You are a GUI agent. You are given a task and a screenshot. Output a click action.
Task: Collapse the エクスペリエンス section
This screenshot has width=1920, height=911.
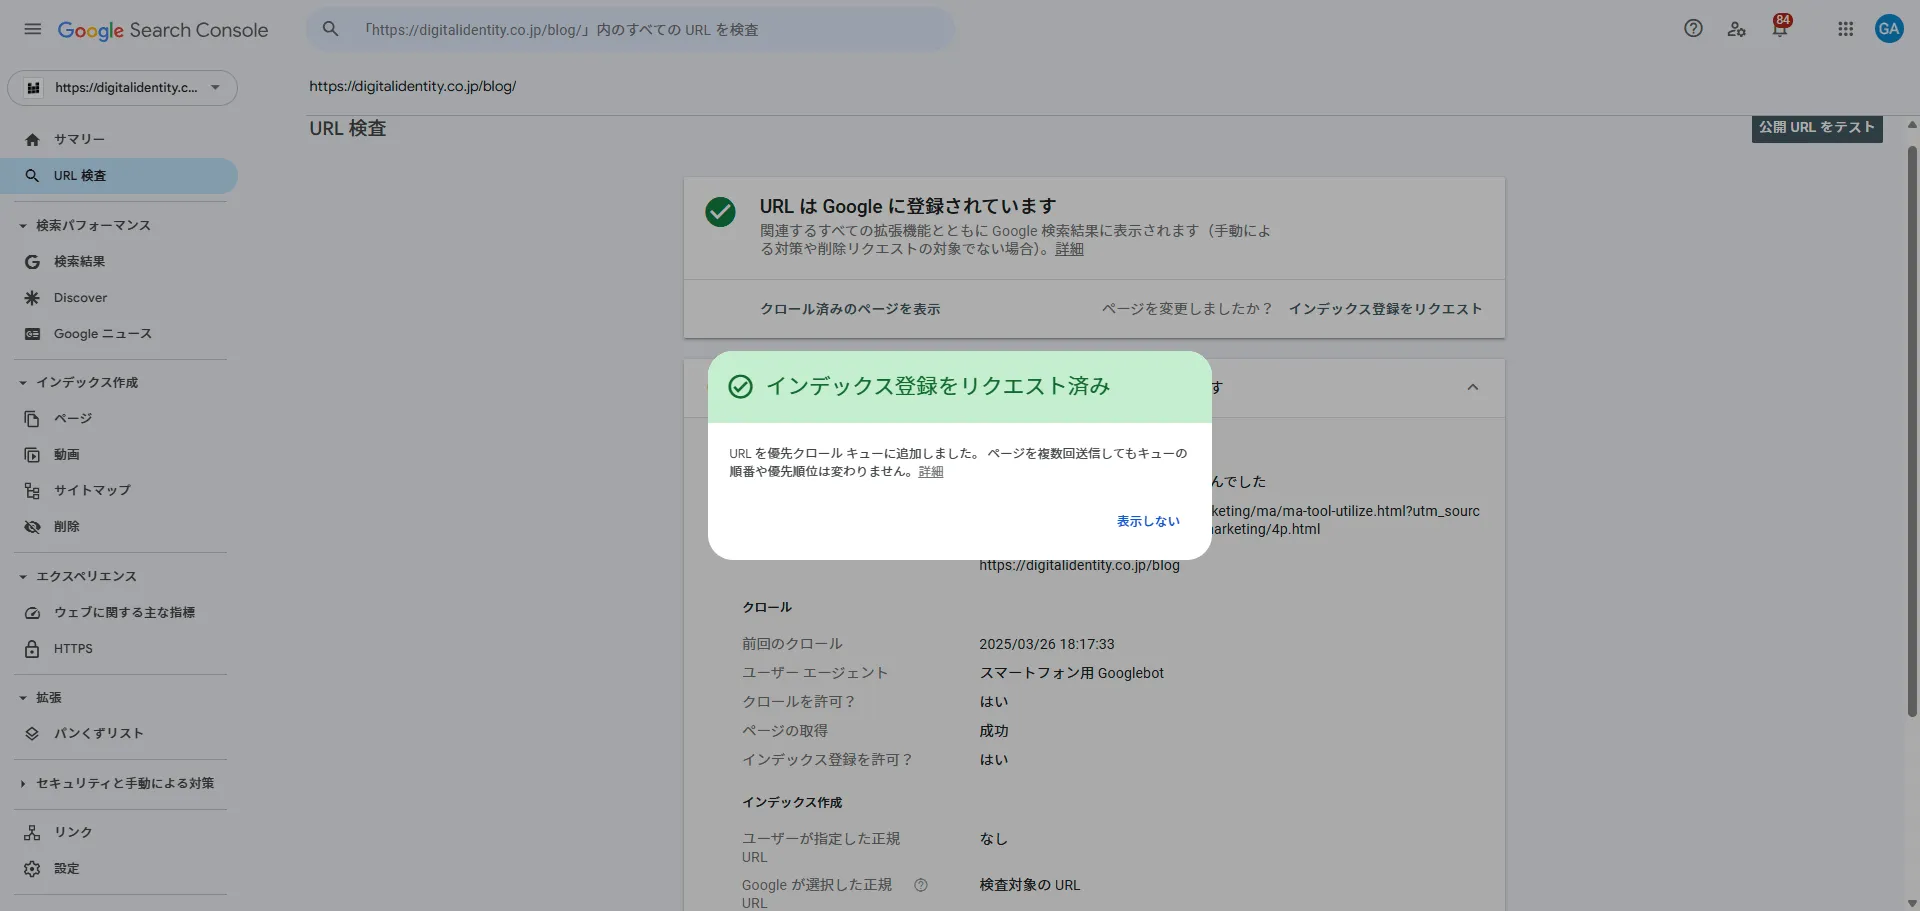pyautogui.click(x=22, y=577)
